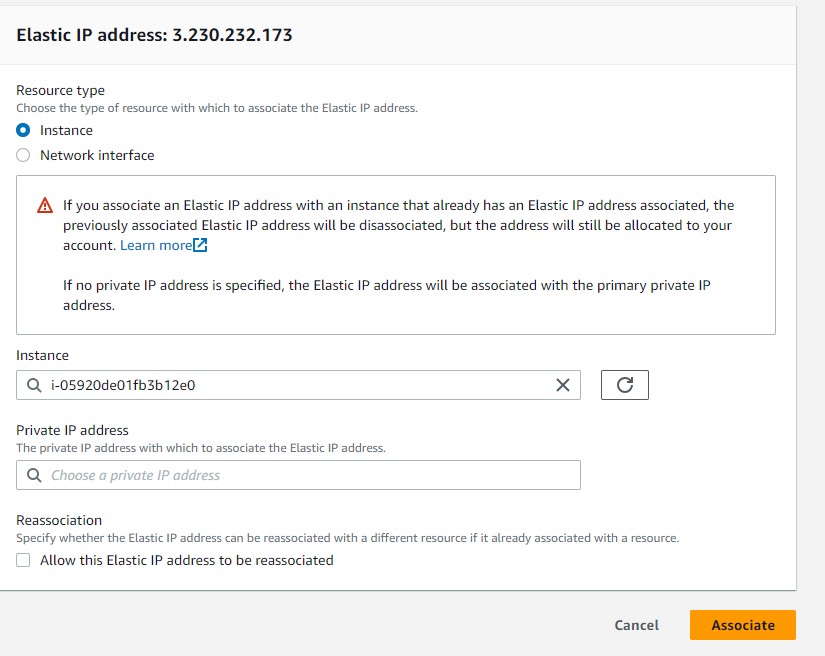Select the Instance resource type radio button
Viewport: 825px width, 656px height.
pyautogui.click(x=24, y=130)
